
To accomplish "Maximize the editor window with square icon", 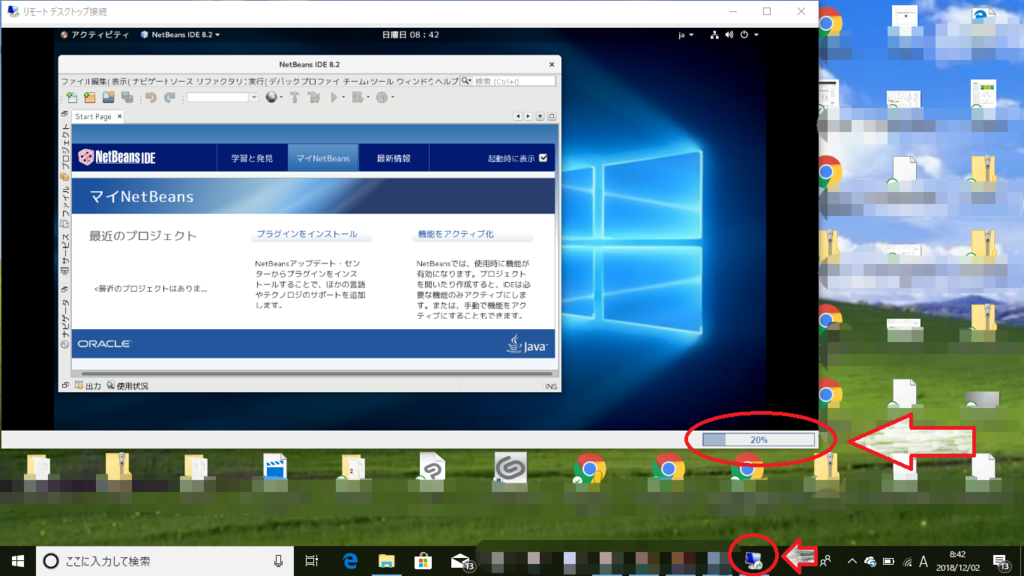I will click(551, 116).
